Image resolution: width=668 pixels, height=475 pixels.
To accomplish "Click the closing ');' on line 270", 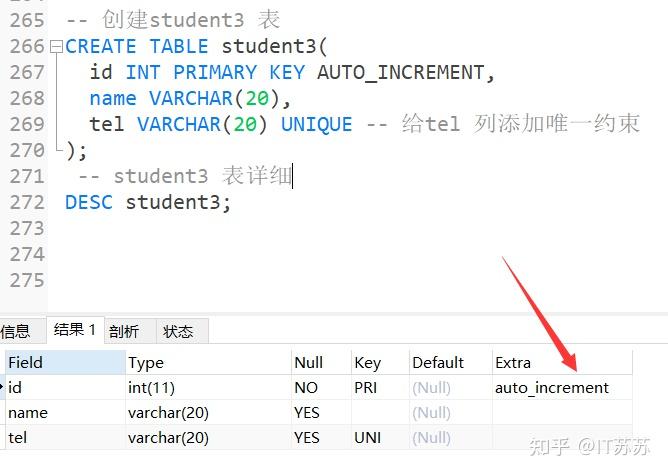I will click(77, 150).
